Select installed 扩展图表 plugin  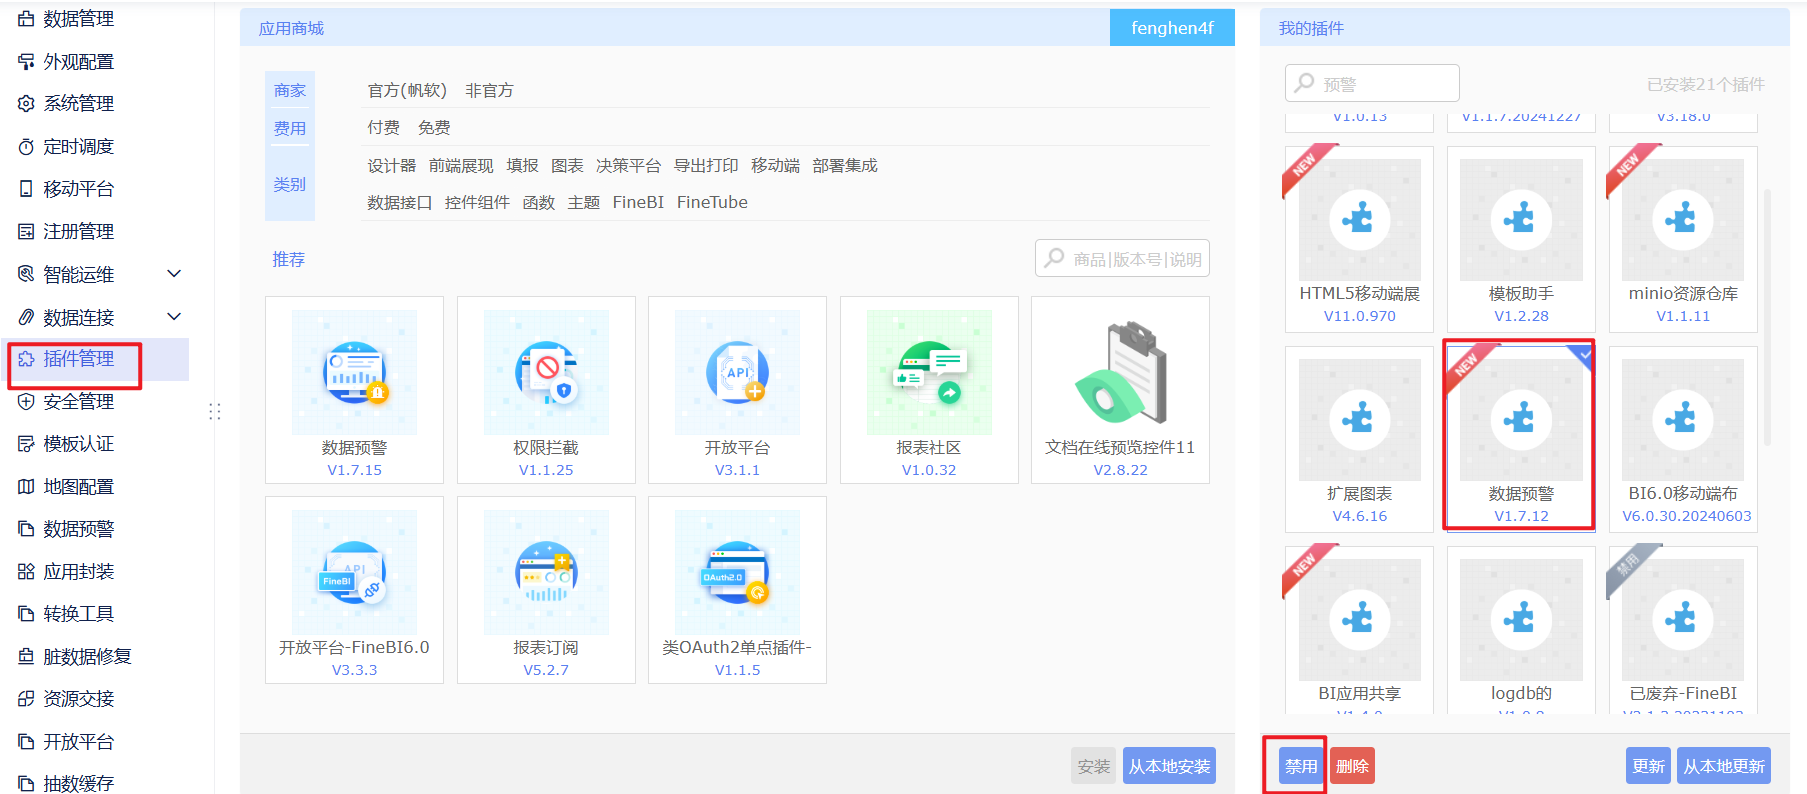(x=1359, y=440)
